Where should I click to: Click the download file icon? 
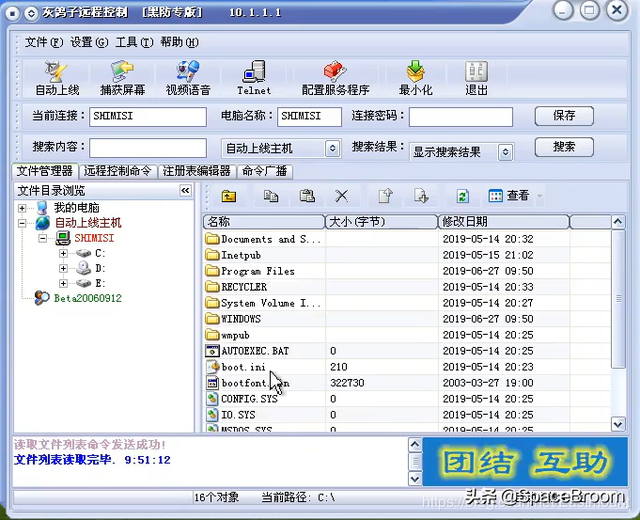point(421,196)
